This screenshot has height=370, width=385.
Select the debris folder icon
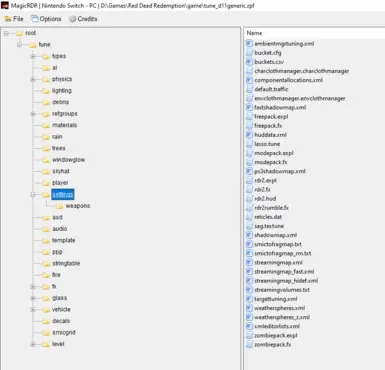46,102
